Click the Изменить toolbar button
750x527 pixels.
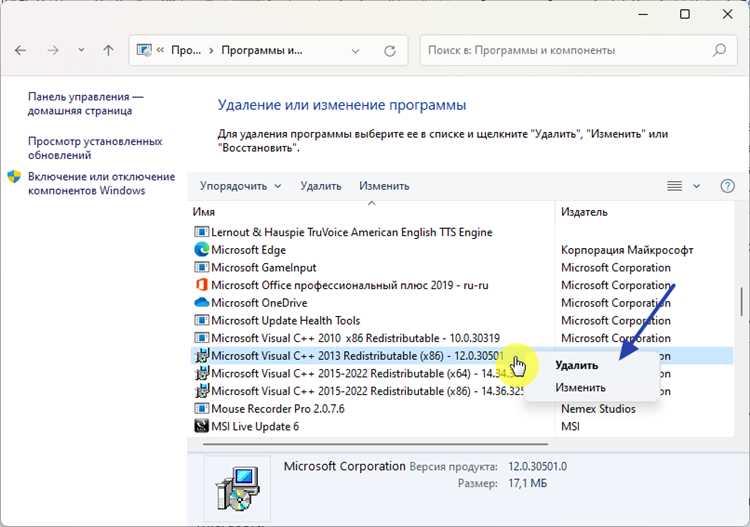tap(384, 186)
